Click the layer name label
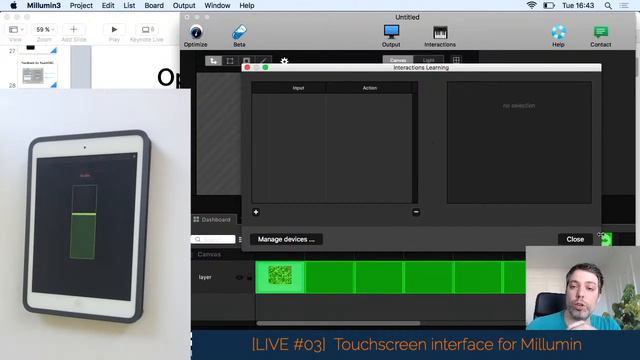 click(205, 277)
